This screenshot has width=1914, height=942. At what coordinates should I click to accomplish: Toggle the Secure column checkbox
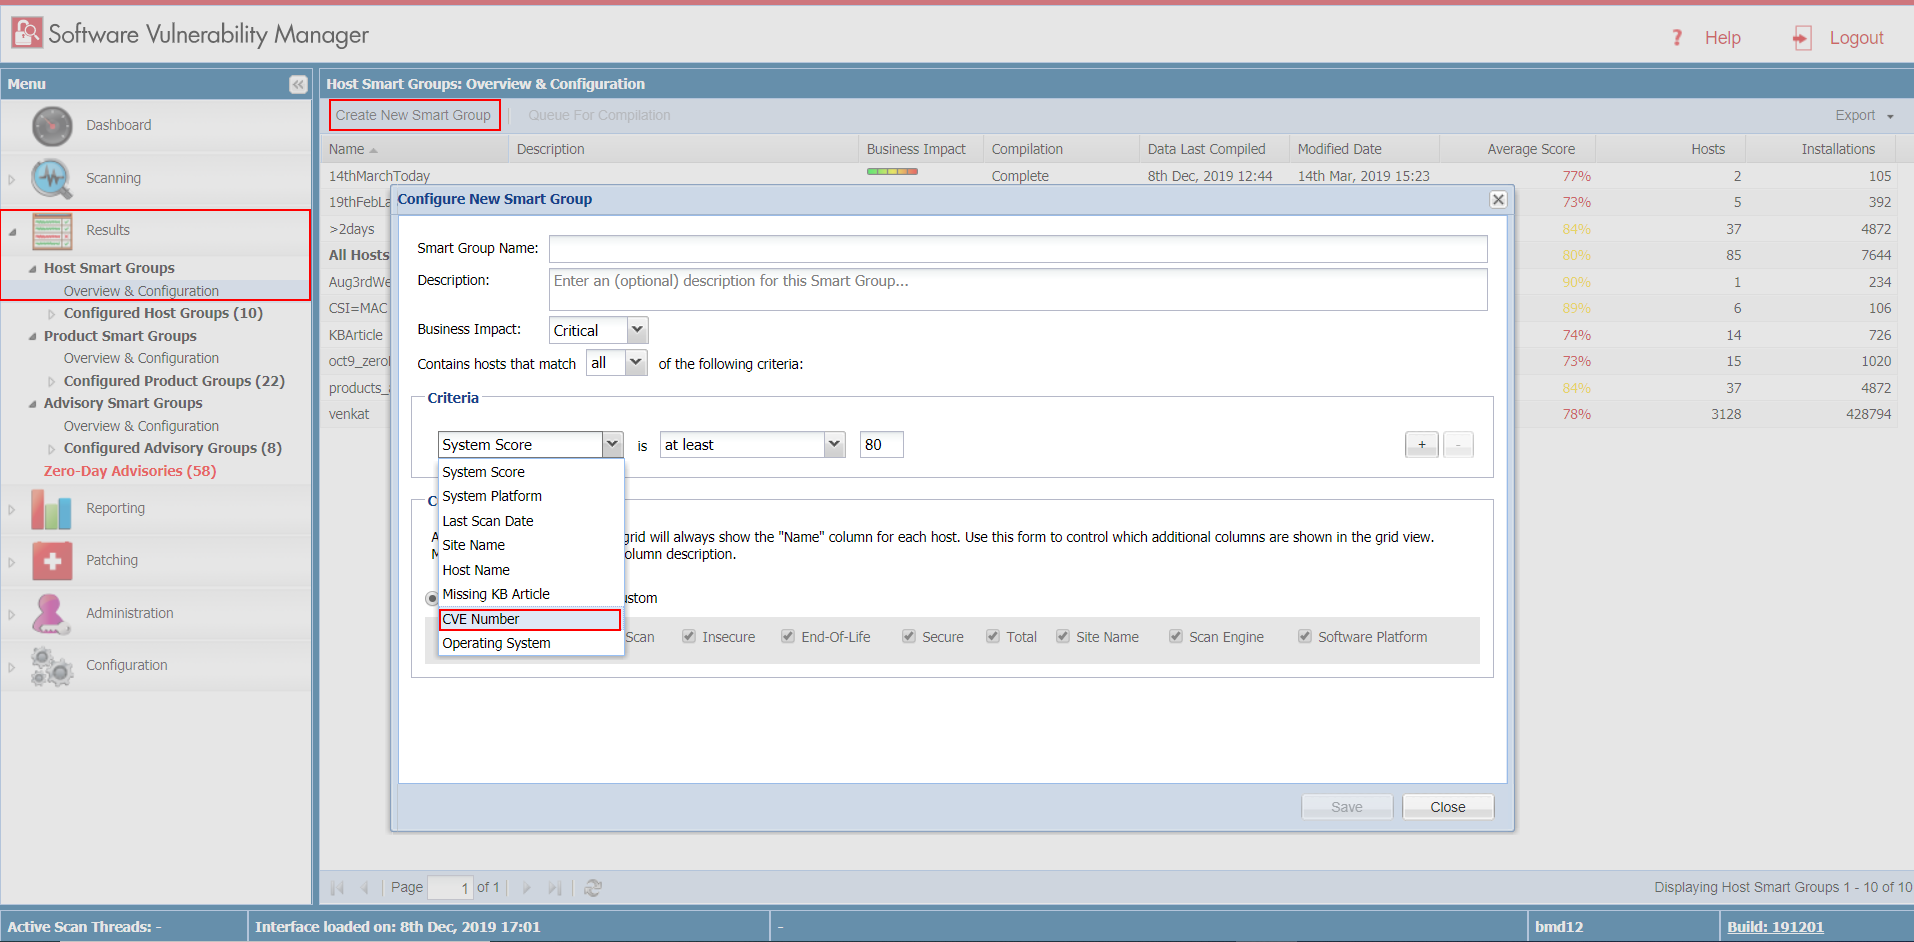pos(909,637)
